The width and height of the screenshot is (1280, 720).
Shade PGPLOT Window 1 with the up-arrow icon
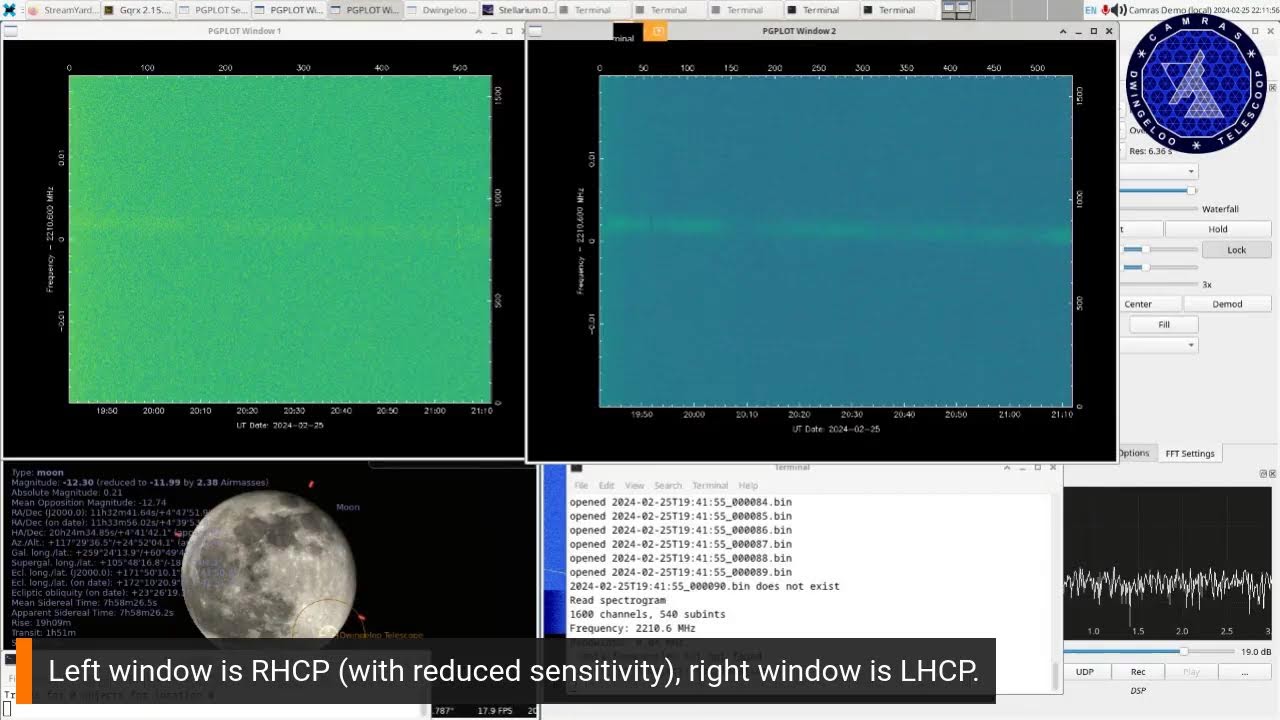[479, 31]
